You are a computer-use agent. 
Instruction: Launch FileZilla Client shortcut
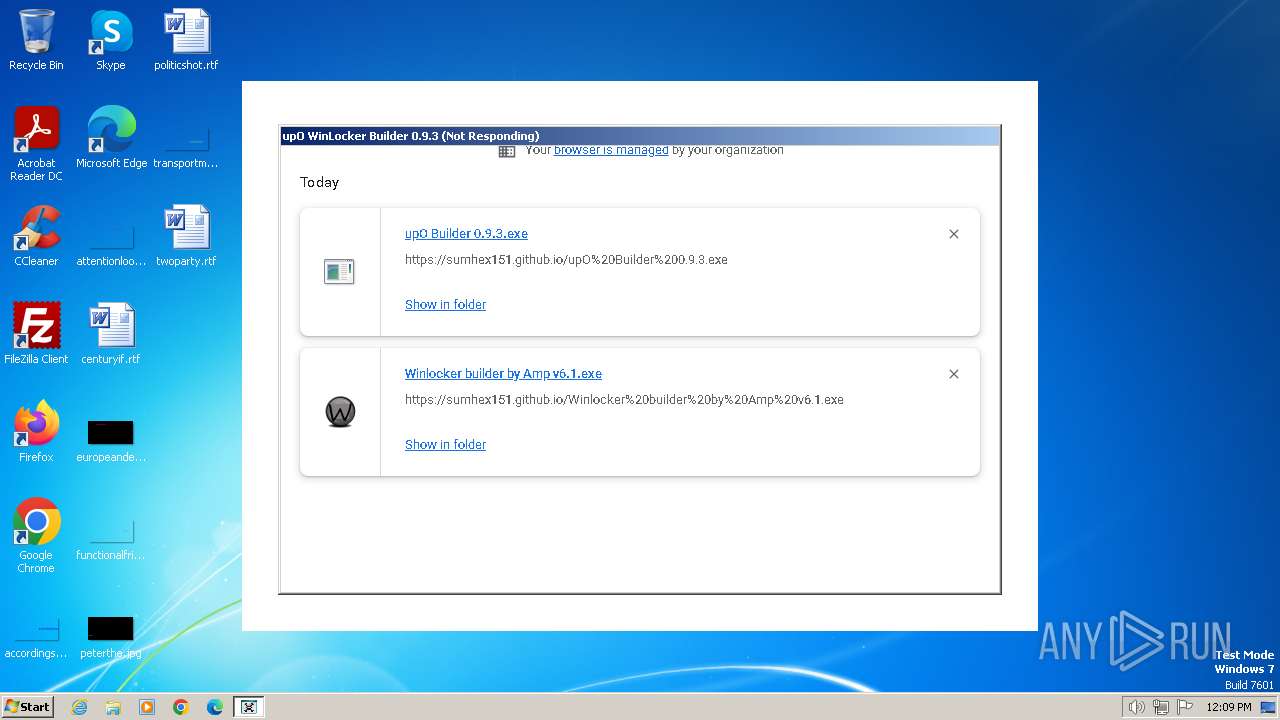tap(36, 334)
